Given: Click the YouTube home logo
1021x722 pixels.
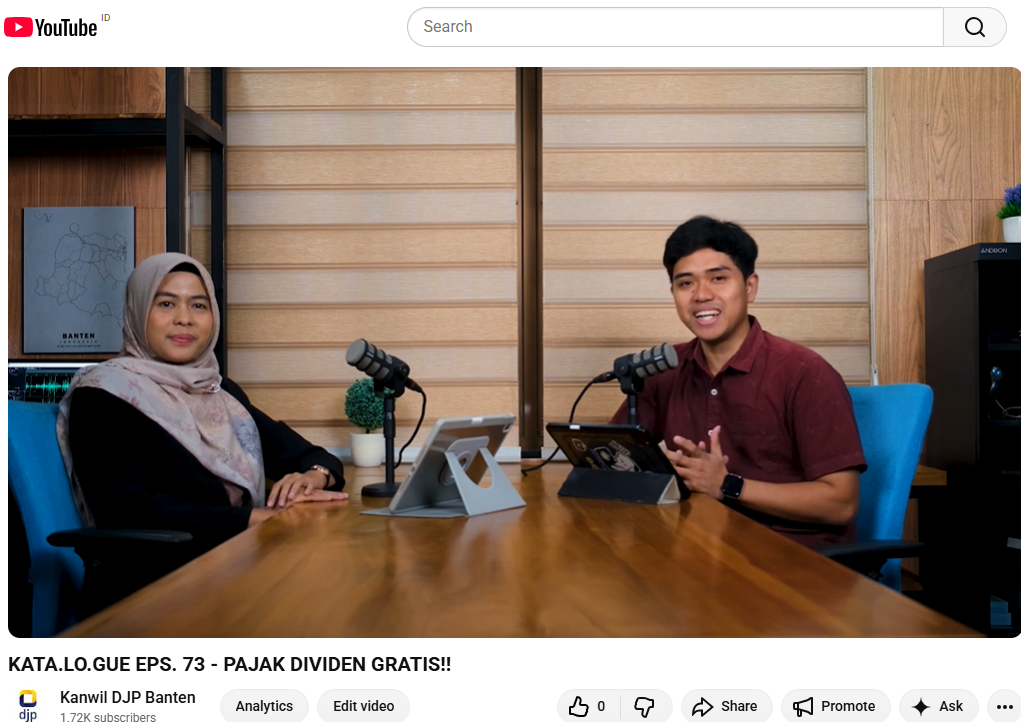Looking at the screenshot, I should pyautogui.click(x=50, y=27).
